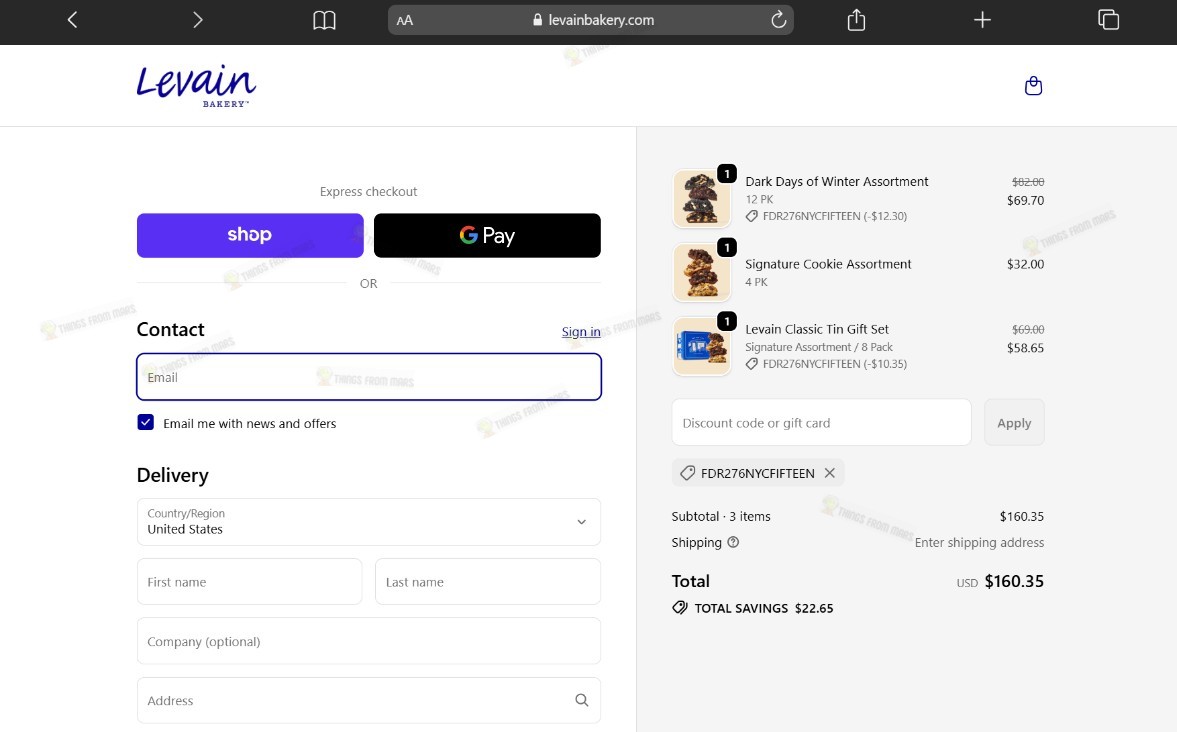The height and width of the screenshot is (732, 1177).
Task: Reload the page with the refresh icon
Action: [x=778, y=20]
